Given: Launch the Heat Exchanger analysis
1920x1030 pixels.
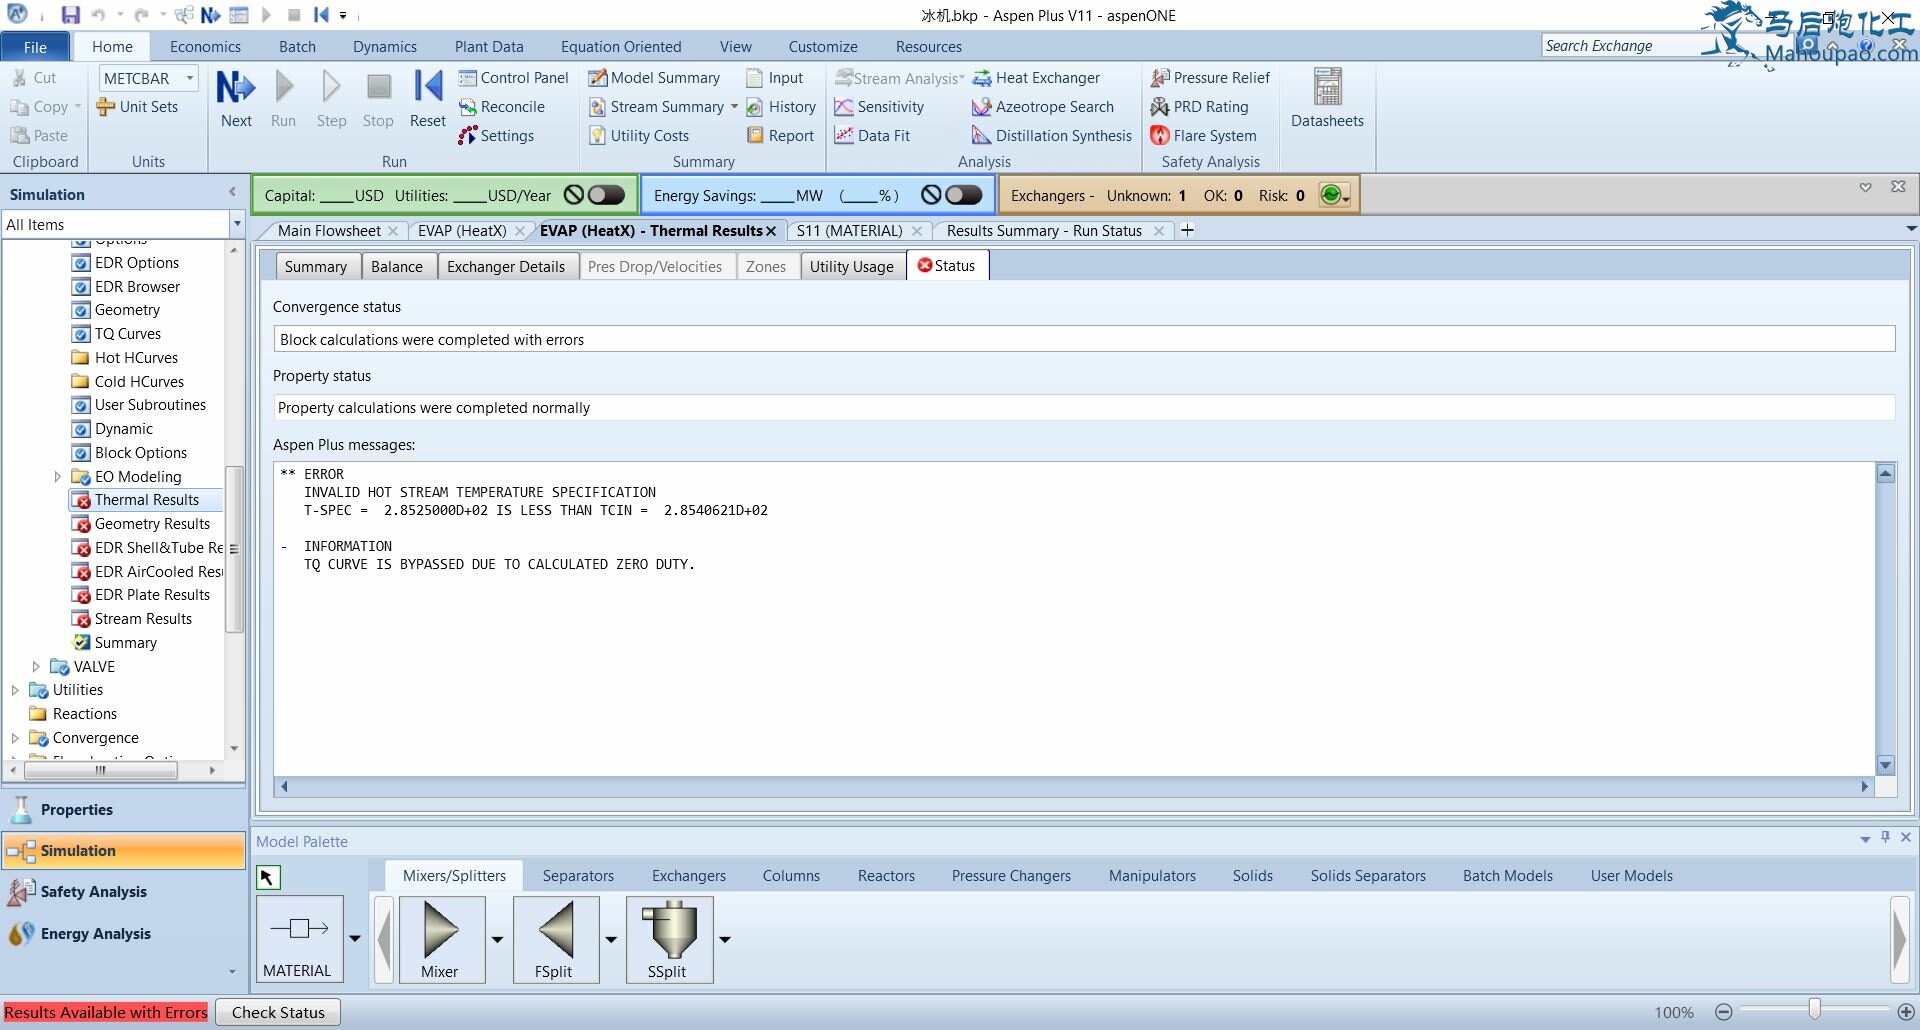Looking at the screenshot, I should [1036, 78].
